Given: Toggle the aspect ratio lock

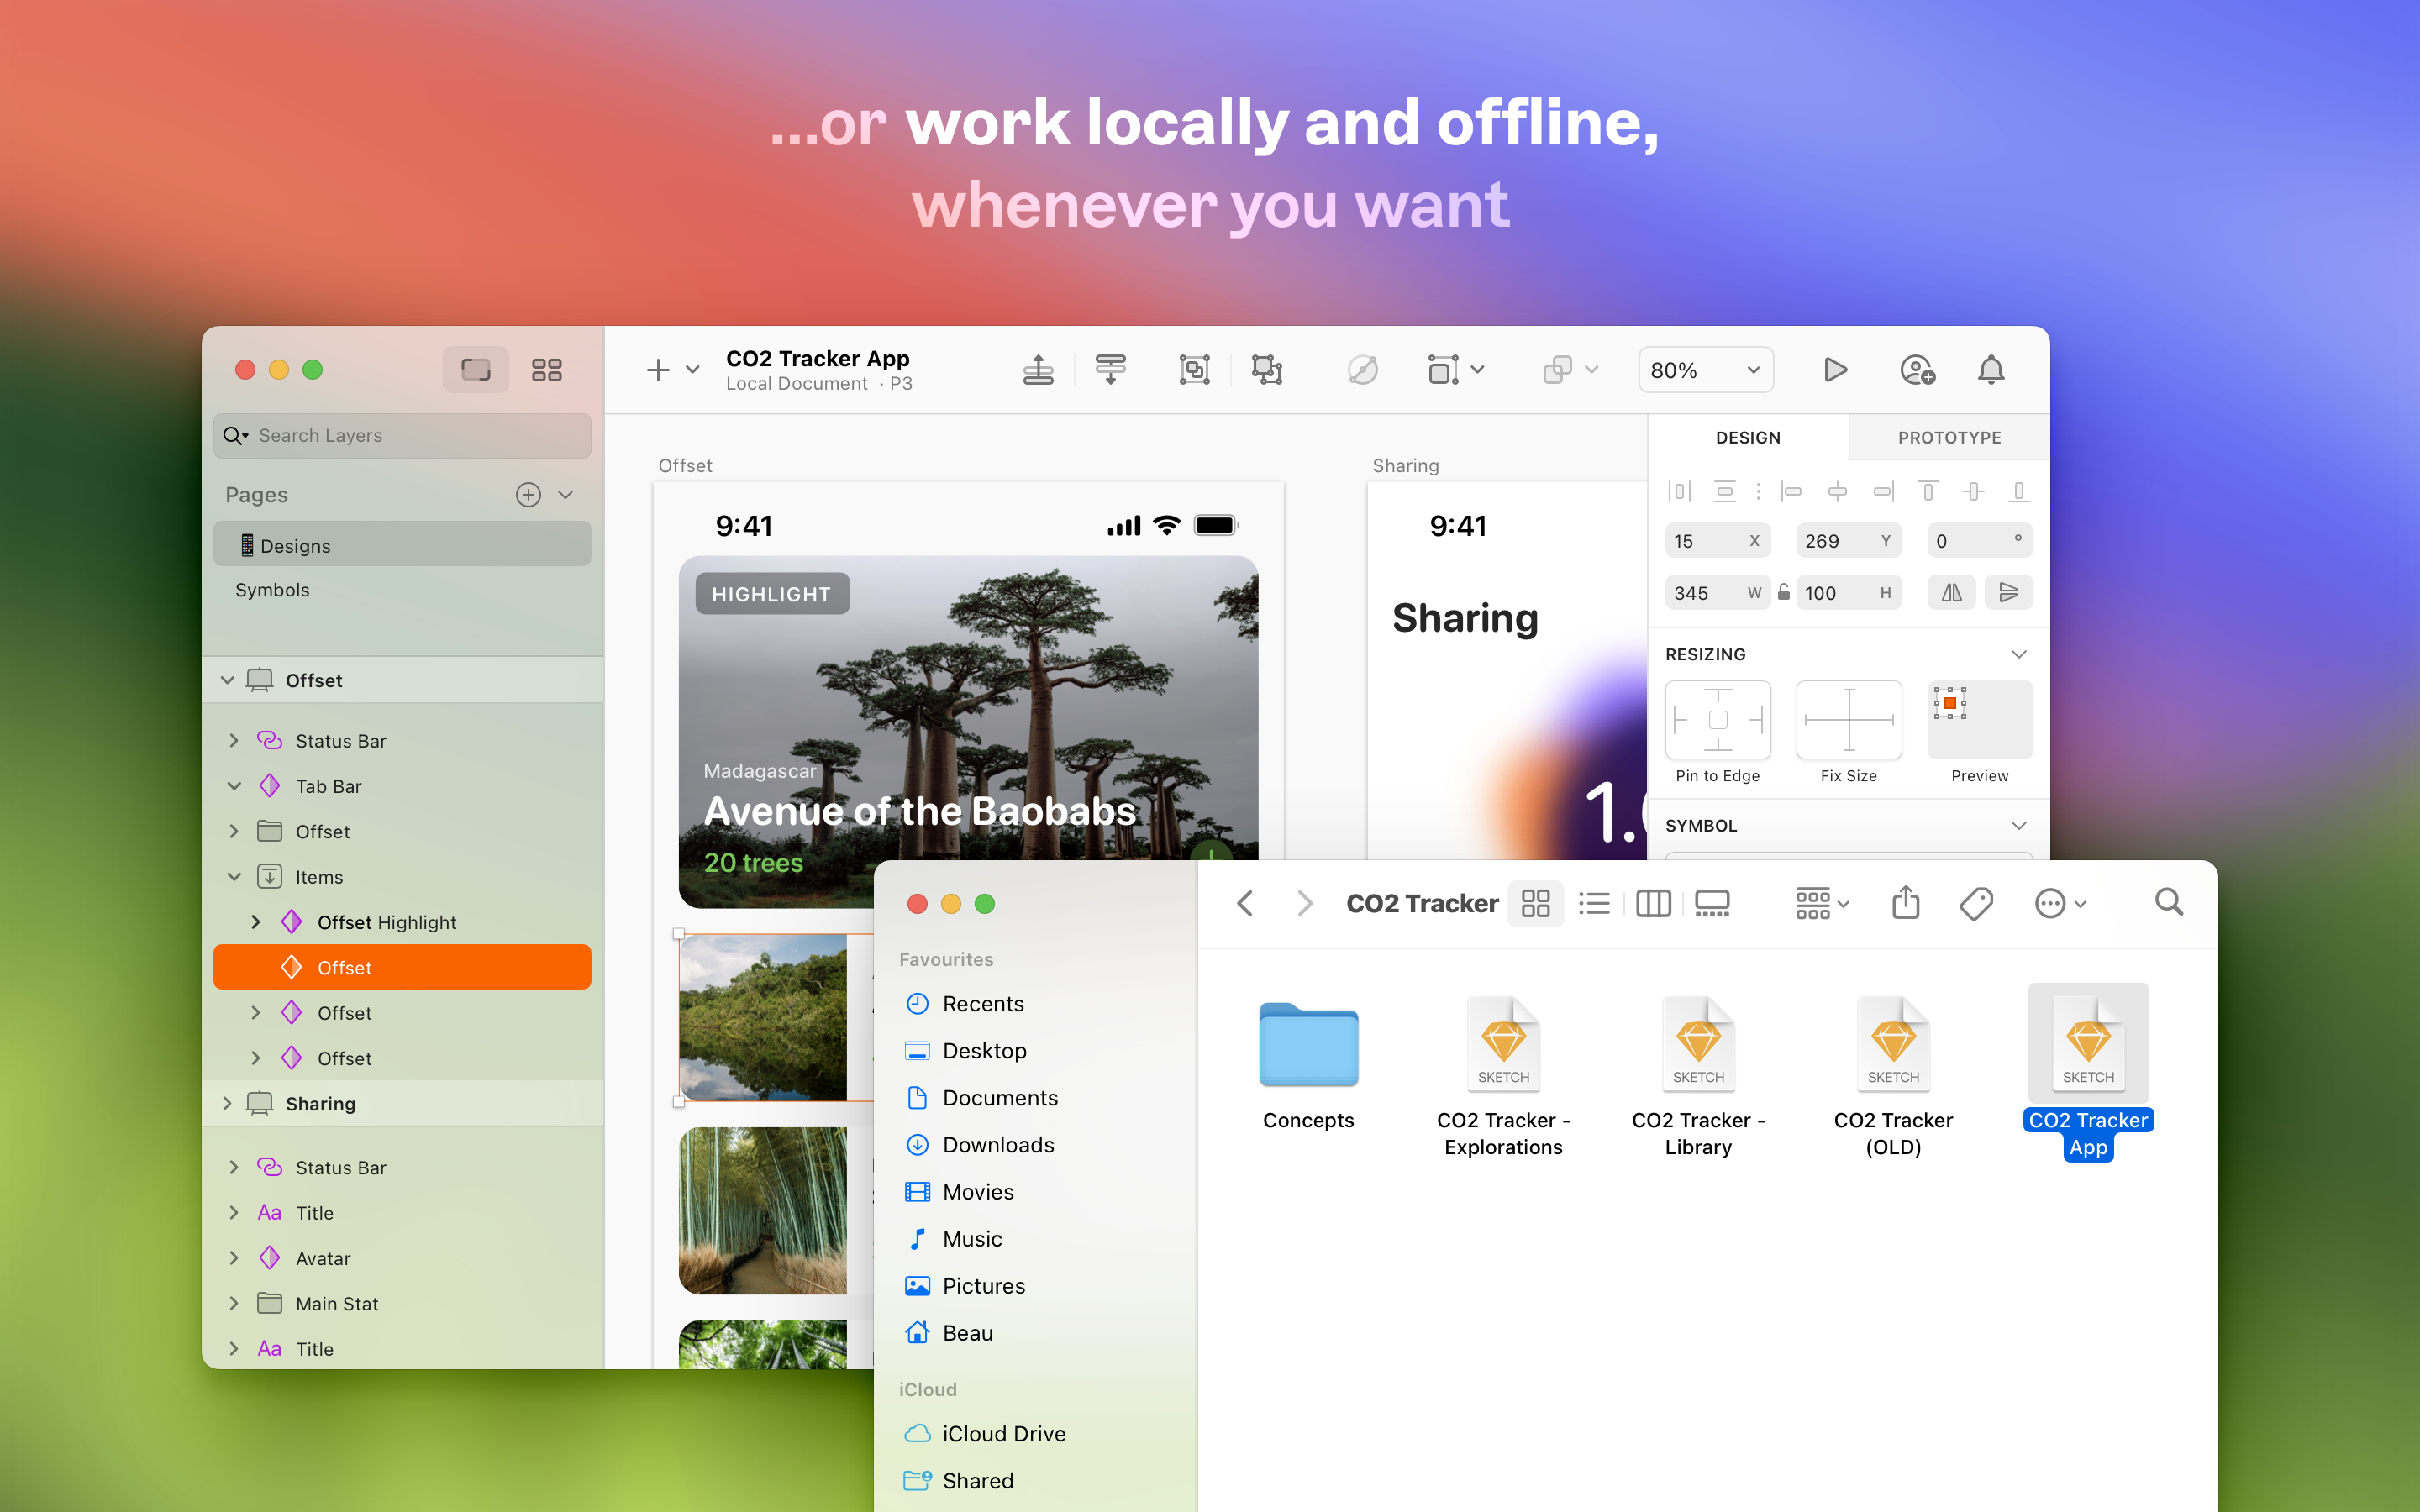Looking at the screenshot, I should tap(1783, 593).
